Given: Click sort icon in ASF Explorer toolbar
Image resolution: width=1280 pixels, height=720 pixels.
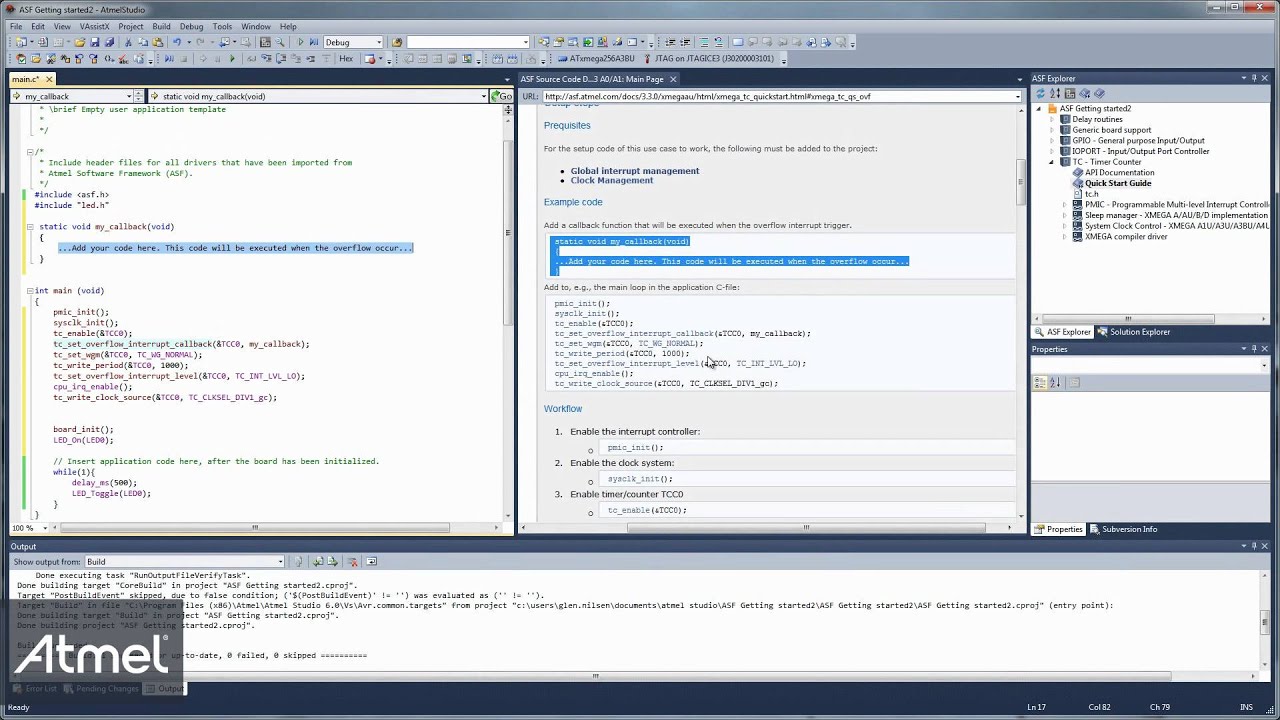Looking at the screenshot, I should coord(1055,94).
